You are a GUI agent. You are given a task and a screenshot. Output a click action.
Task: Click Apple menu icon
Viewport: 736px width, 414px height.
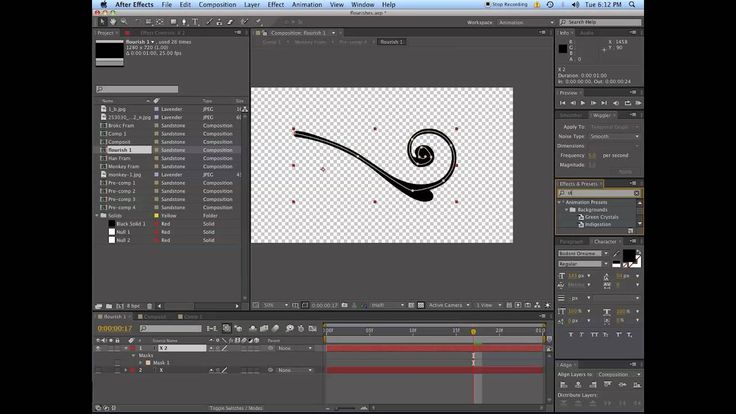pos(101,5)
